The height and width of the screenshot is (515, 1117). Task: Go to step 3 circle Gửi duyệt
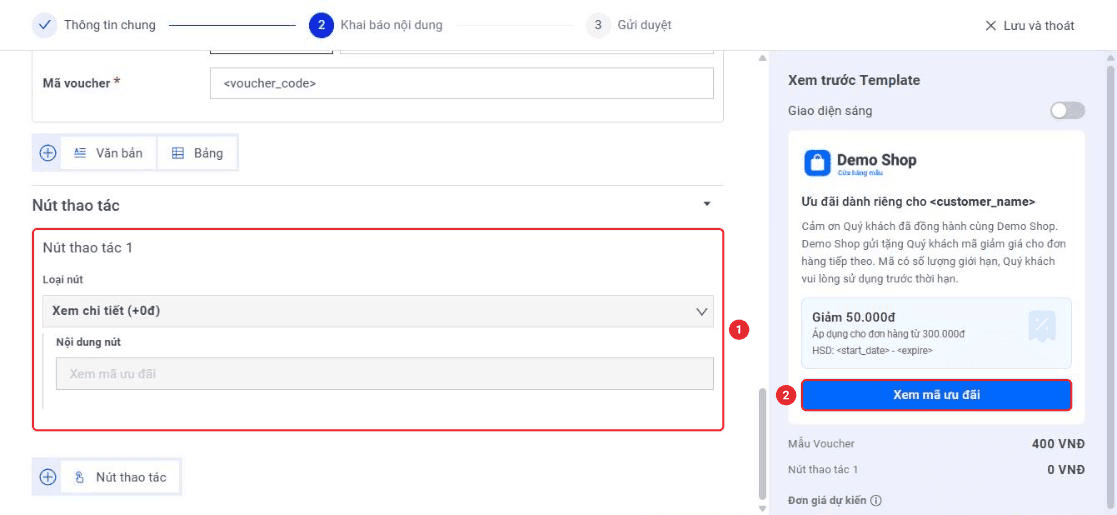[x=598, y=26]
